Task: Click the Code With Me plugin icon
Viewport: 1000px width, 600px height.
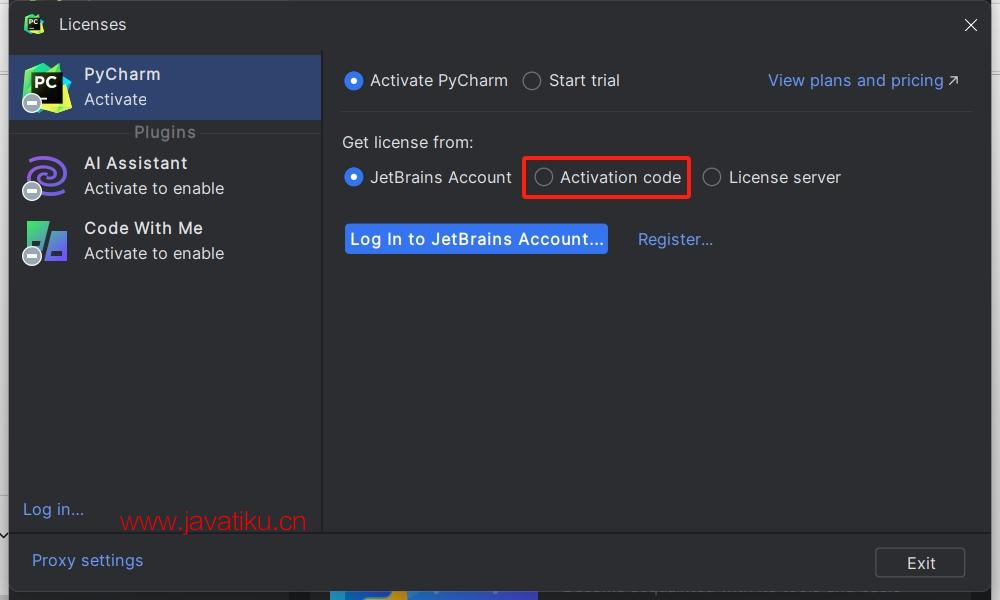Action: coord(46,242)
